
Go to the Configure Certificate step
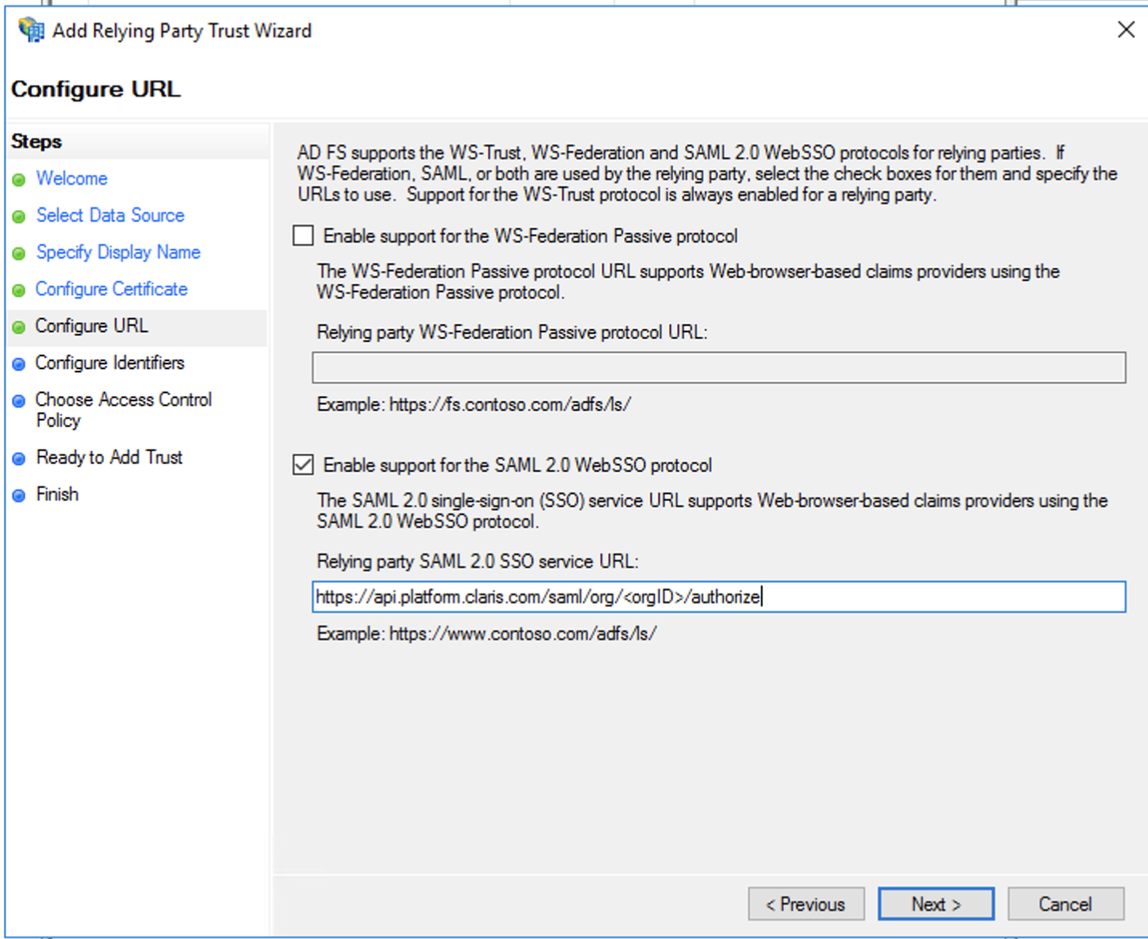click(111, 289)
